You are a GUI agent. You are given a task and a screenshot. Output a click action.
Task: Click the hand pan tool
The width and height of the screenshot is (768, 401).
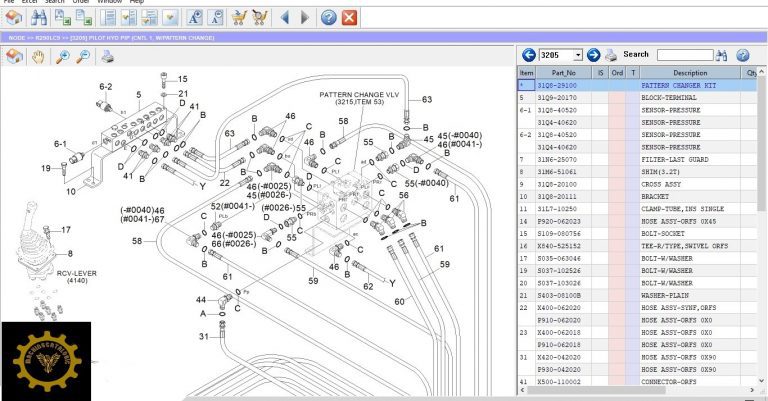(x=38, y=56)
